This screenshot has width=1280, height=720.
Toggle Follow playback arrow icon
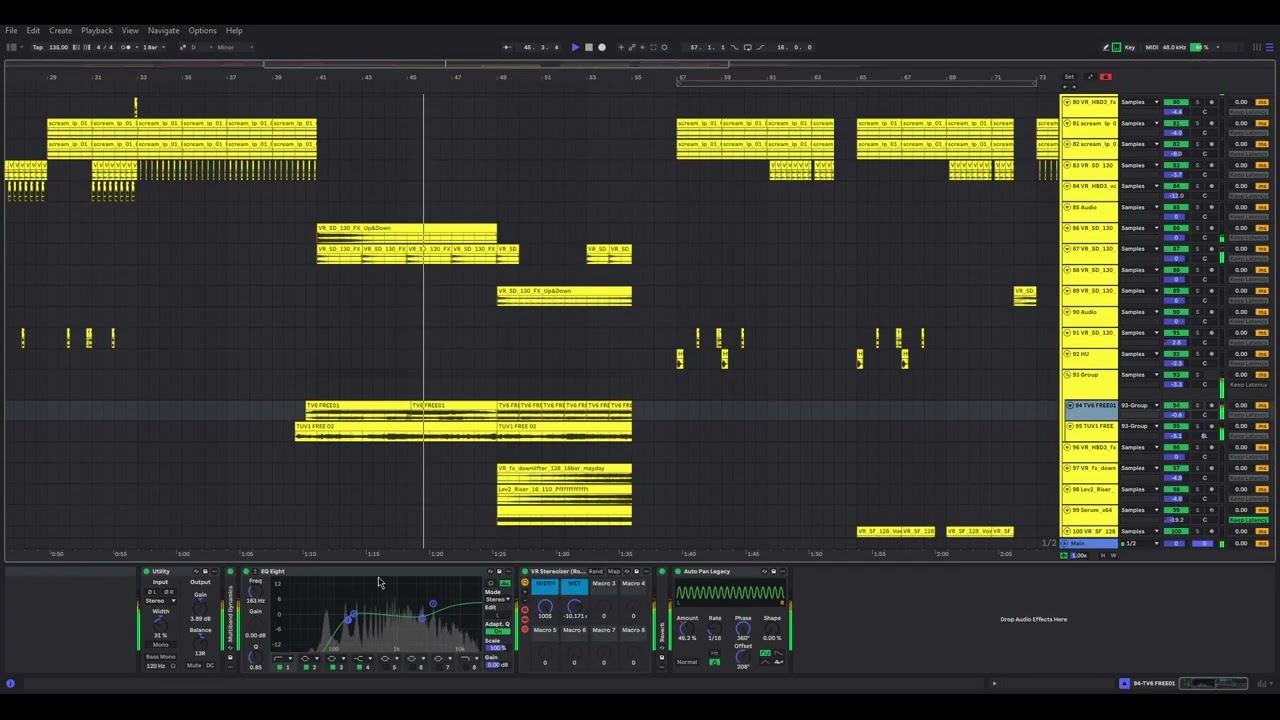click(x=507, y=47)
